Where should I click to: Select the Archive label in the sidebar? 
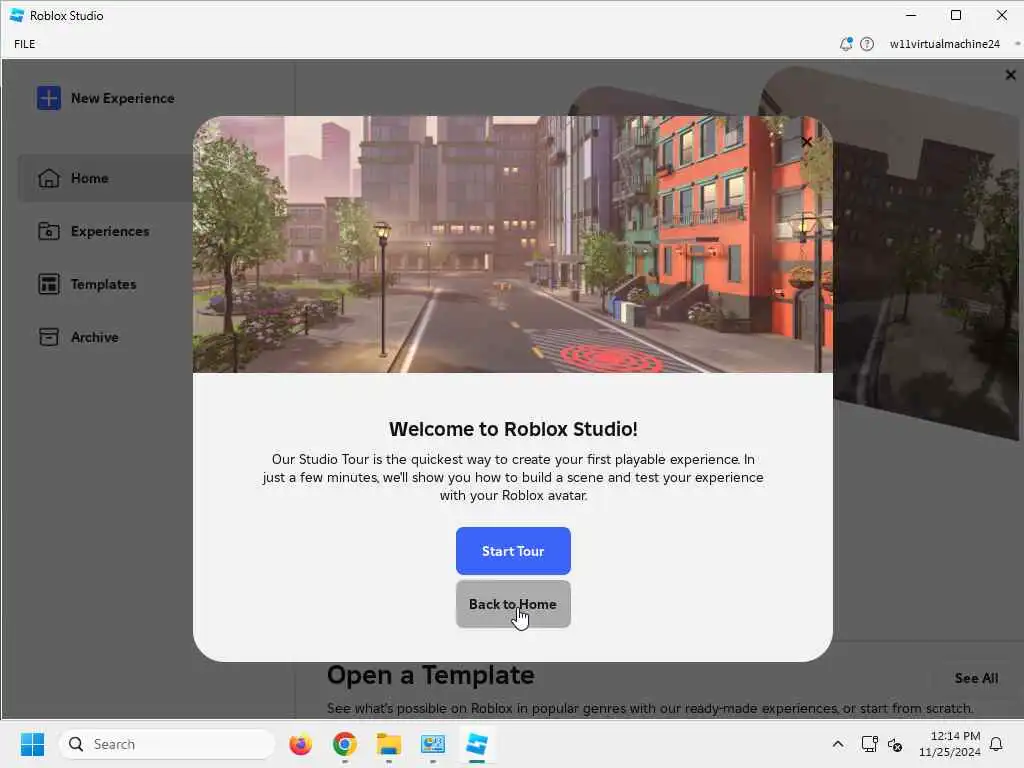(x=95, y=337)
